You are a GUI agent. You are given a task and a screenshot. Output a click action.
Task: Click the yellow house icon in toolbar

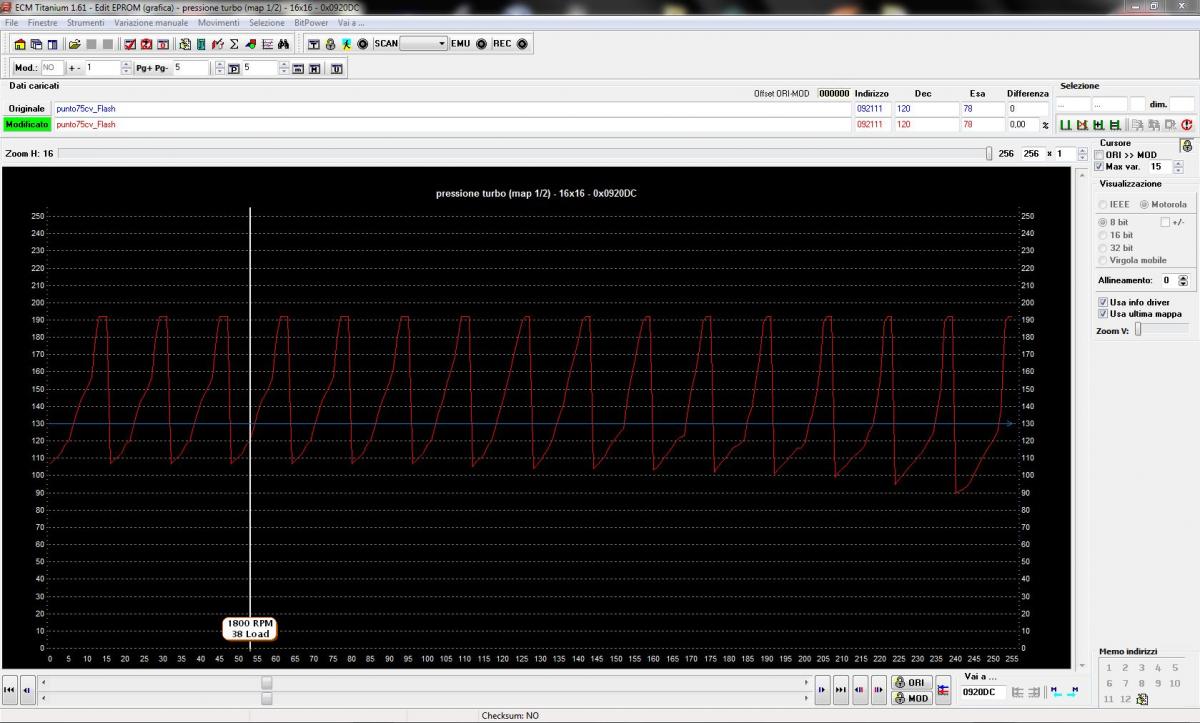coord(20,44)
